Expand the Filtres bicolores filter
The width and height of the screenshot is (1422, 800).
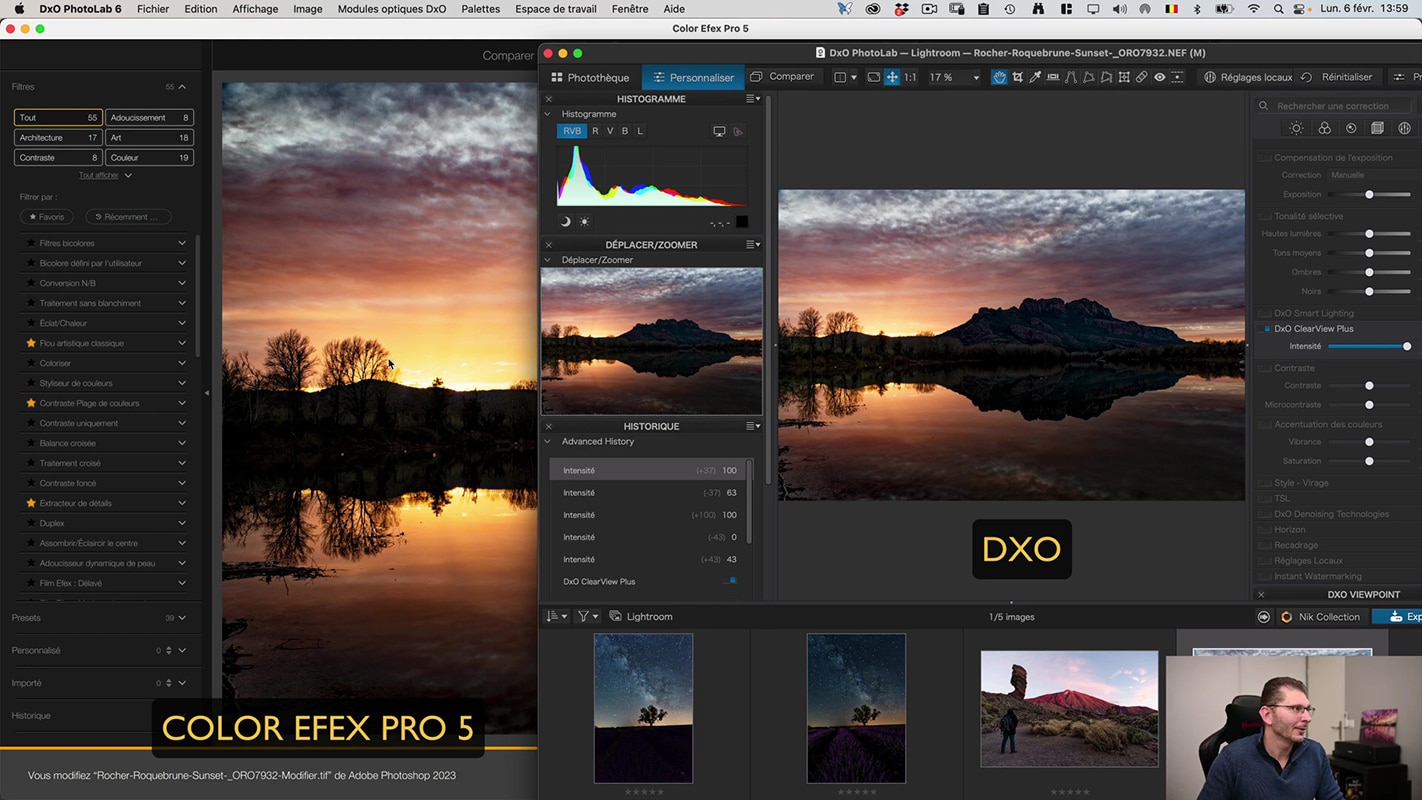tap(182, 243)
